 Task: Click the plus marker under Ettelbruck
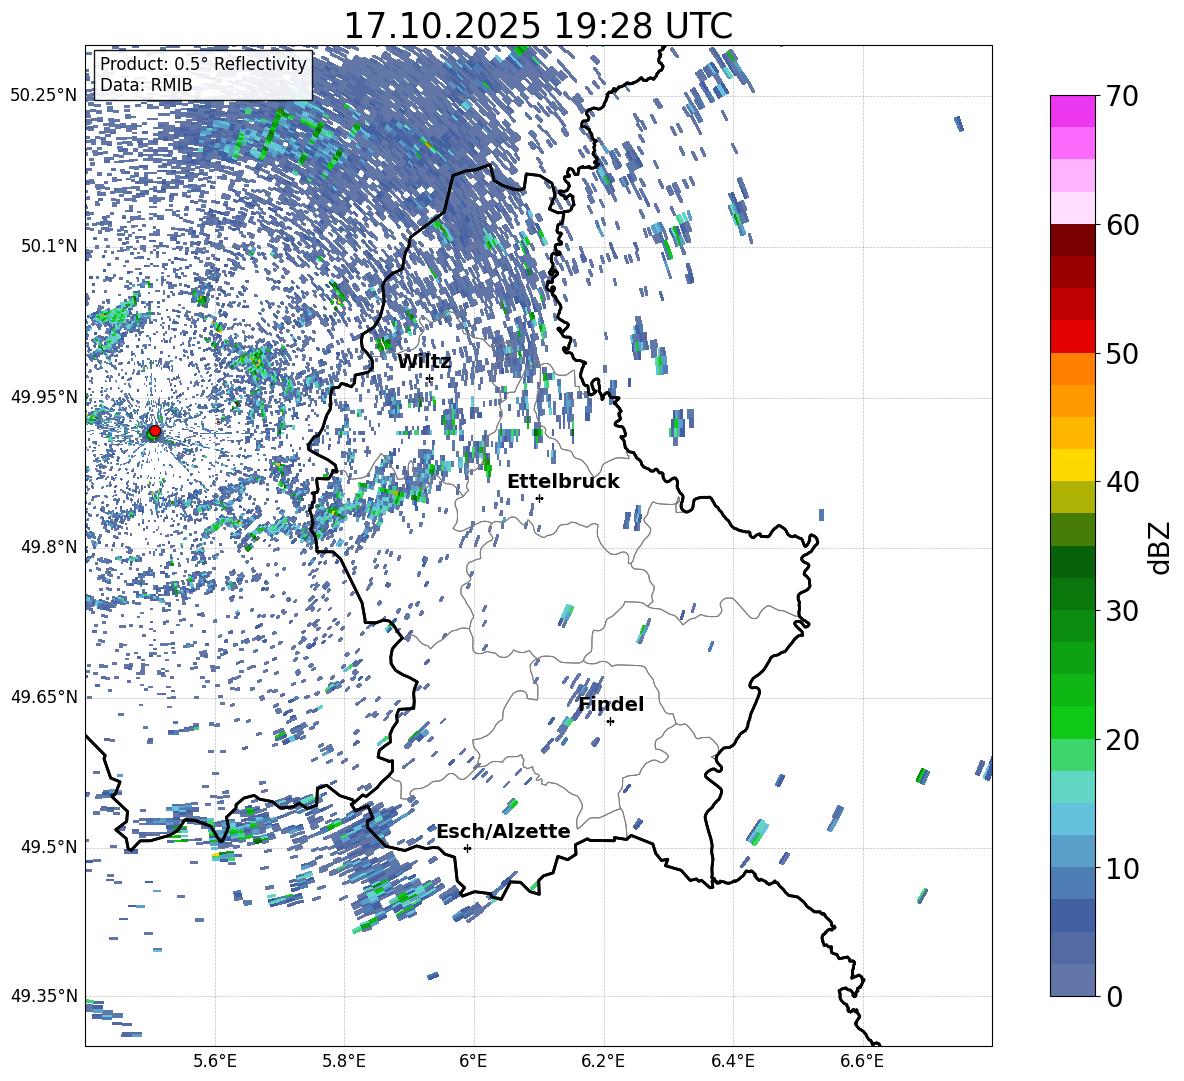point(539,498)
